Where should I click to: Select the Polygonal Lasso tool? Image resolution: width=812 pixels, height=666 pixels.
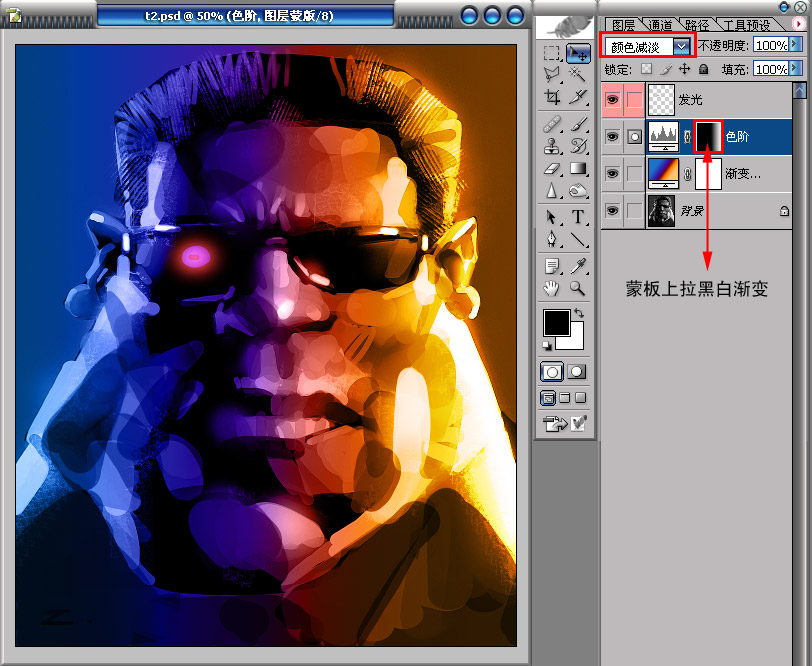[552, 76]
